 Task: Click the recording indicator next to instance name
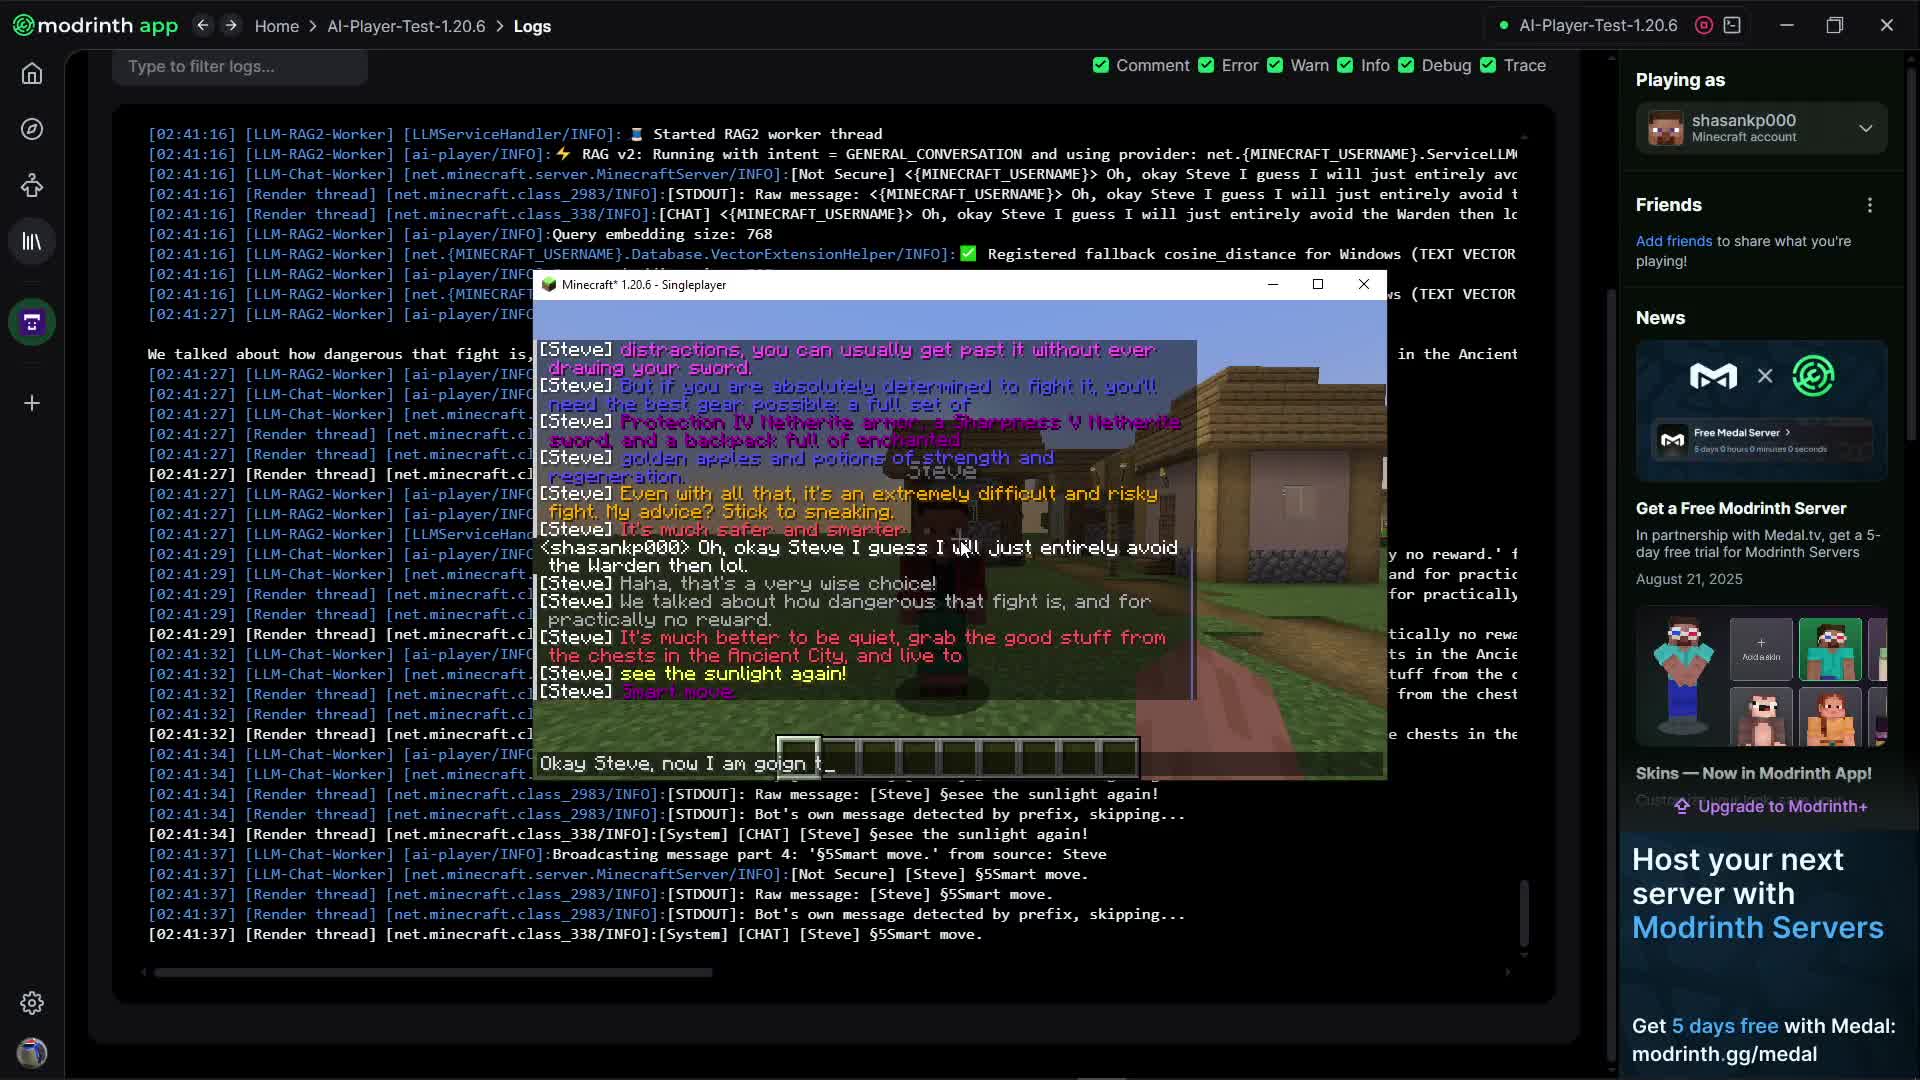click(1704, 25)
